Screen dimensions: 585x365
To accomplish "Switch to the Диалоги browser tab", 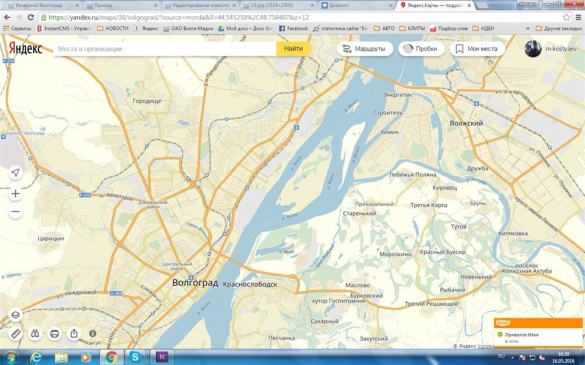I will (x=356, y=6).
